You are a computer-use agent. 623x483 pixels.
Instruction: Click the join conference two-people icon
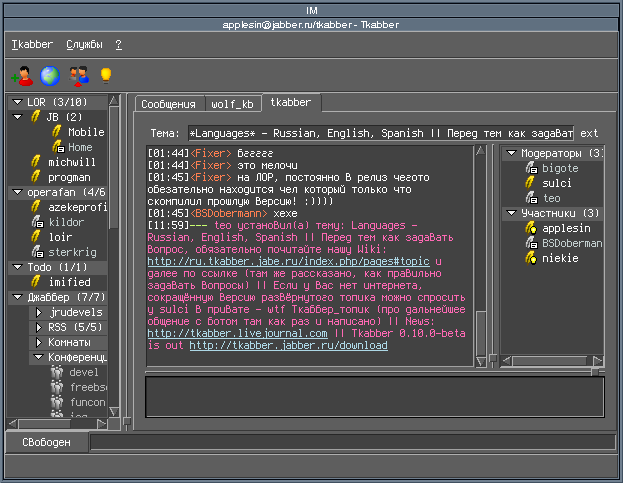click(78, 75)
